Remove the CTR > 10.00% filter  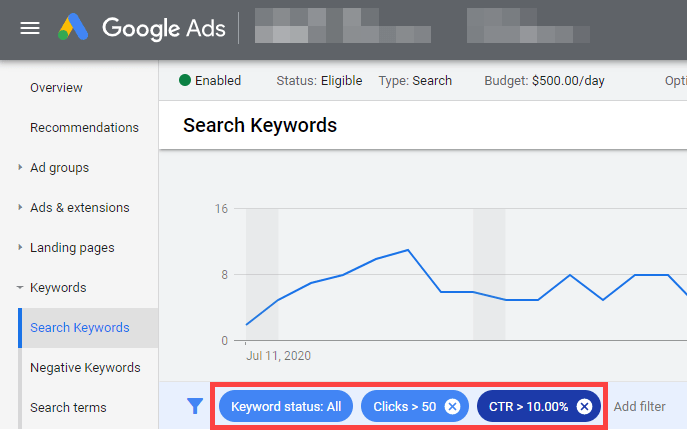pyautogui.click(x=584, y=407)
